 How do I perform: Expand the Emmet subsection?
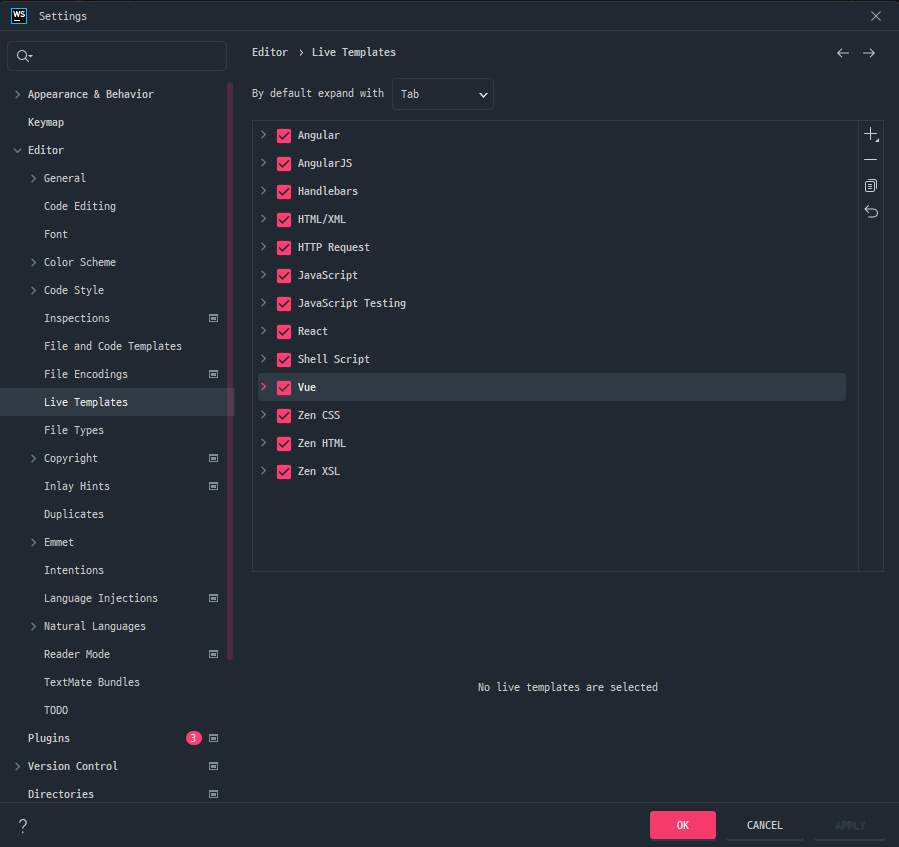[x=33, y=542]
